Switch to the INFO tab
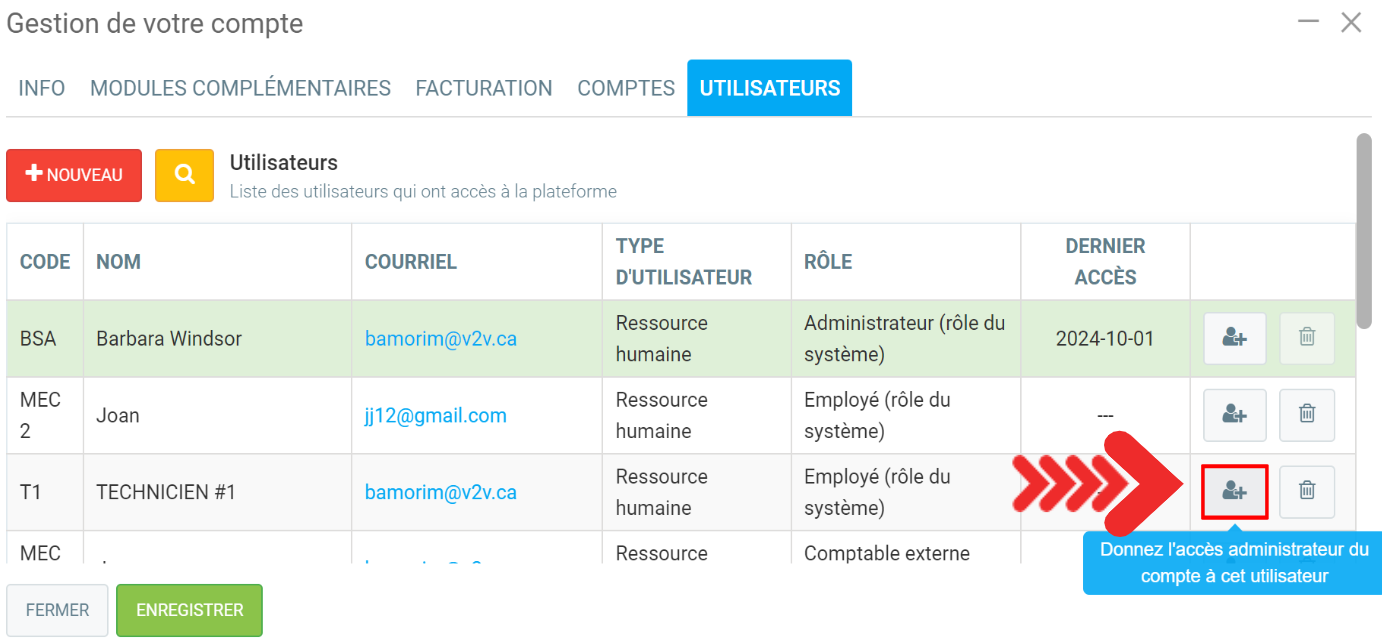The image size is (1384, 641). pos(42,88)
